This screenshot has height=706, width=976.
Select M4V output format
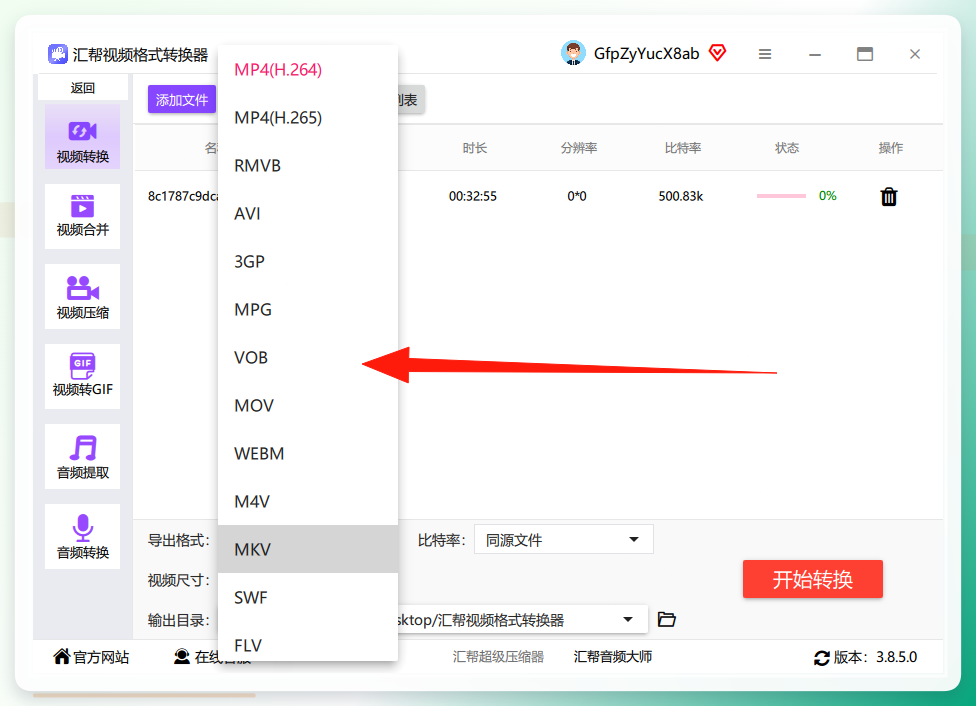308,501
